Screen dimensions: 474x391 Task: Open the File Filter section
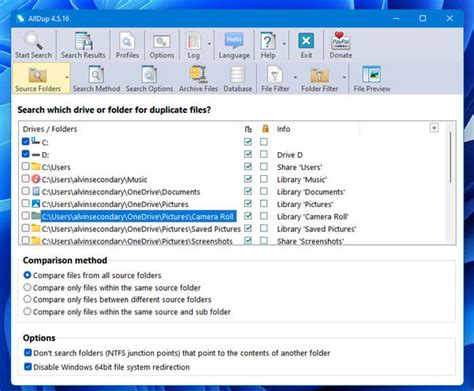point(275,79)
